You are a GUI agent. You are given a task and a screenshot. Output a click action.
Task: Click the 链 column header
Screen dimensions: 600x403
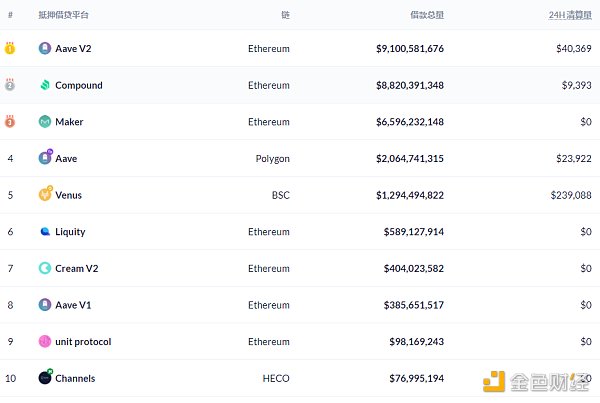[285, 15]
